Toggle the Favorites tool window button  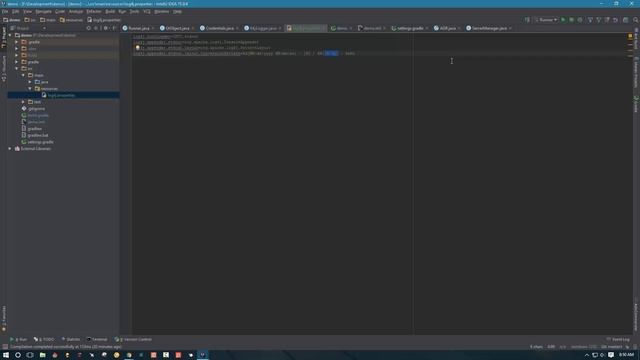tap(4, 318)
